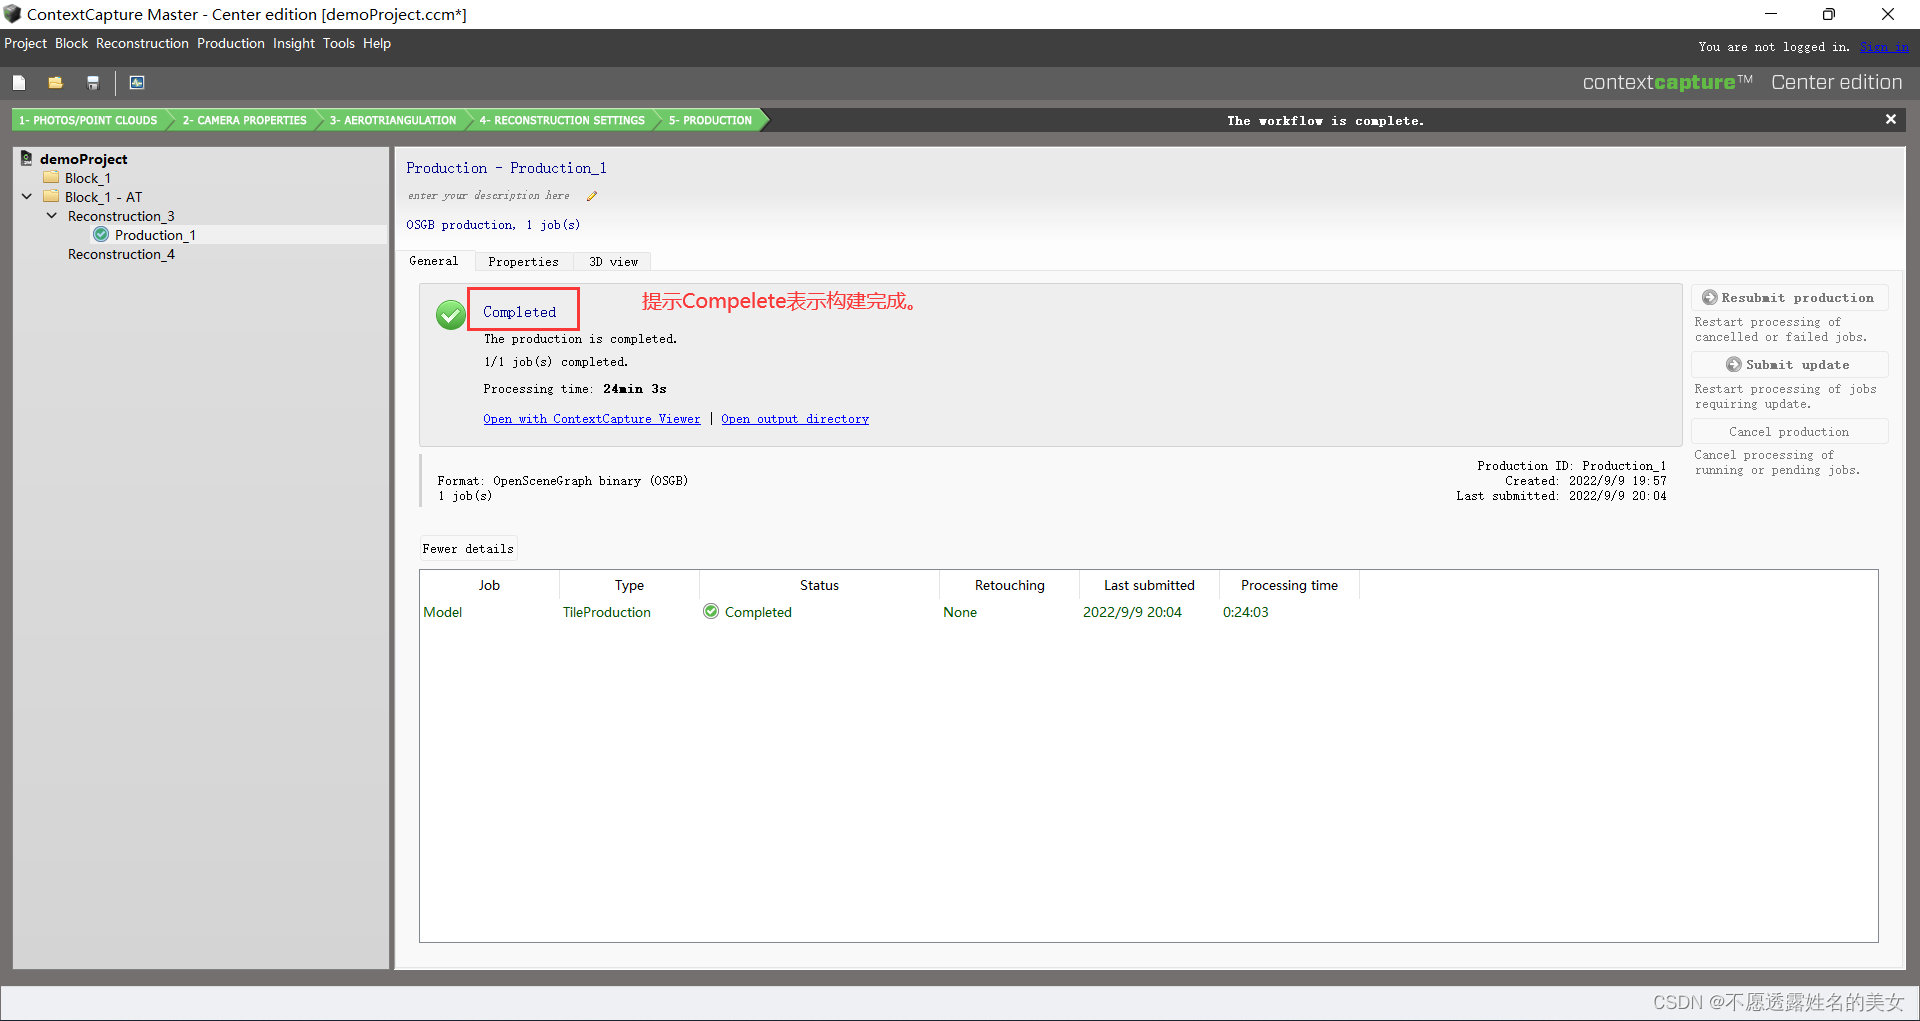Open the Production menu

coord(231,44)
